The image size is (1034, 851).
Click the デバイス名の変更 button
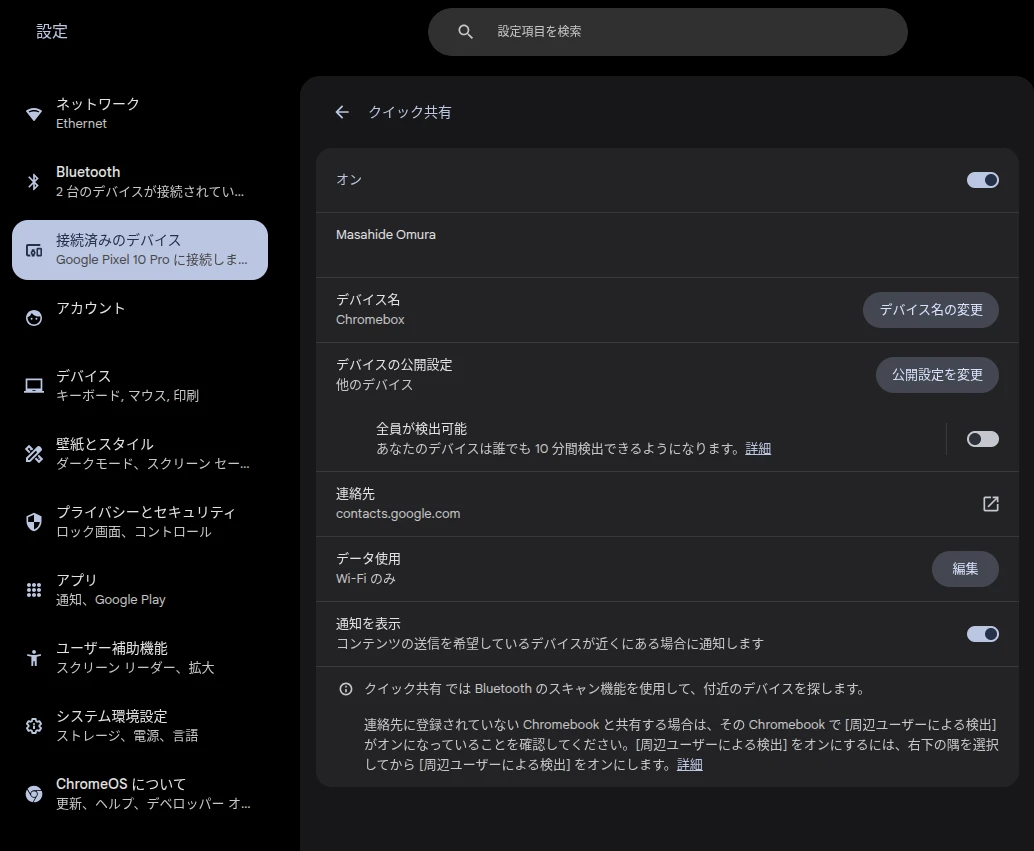coord(930,310)
